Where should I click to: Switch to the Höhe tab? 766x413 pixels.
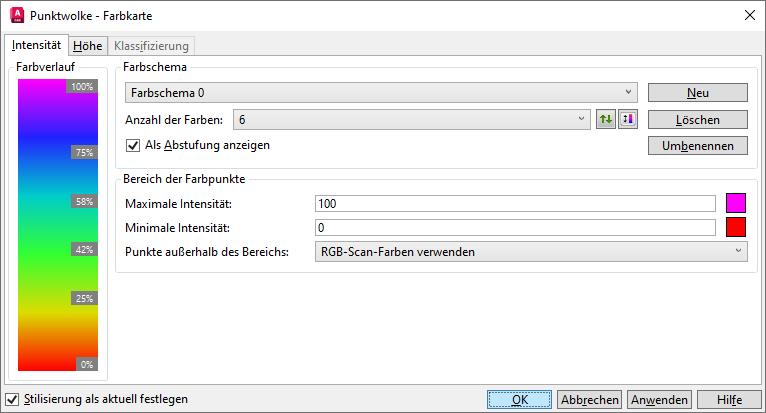(x=87, y=46)
